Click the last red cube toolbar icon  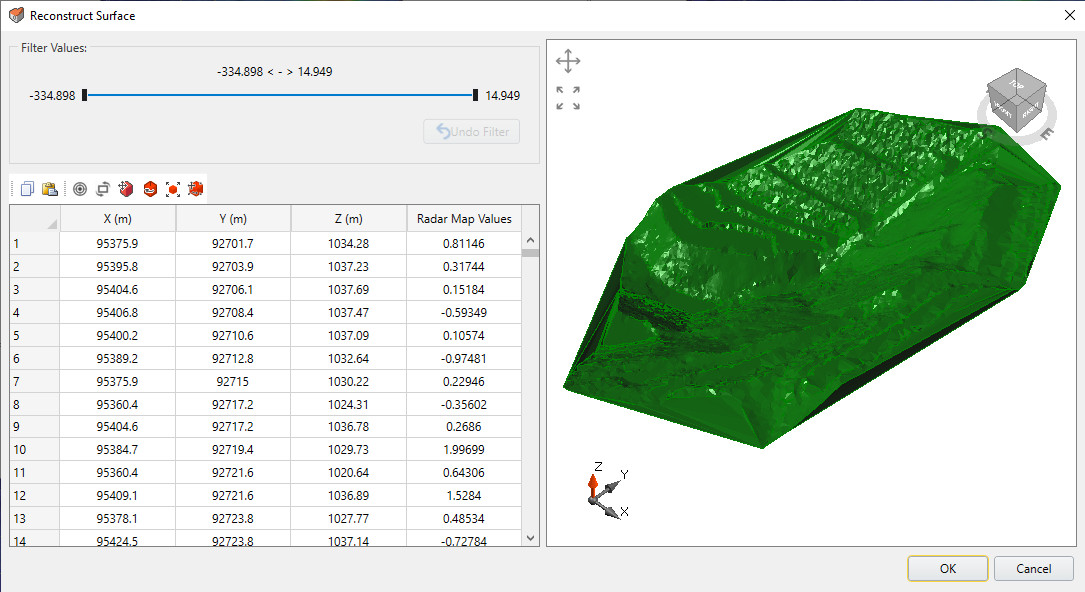click(x=196, y=189)
